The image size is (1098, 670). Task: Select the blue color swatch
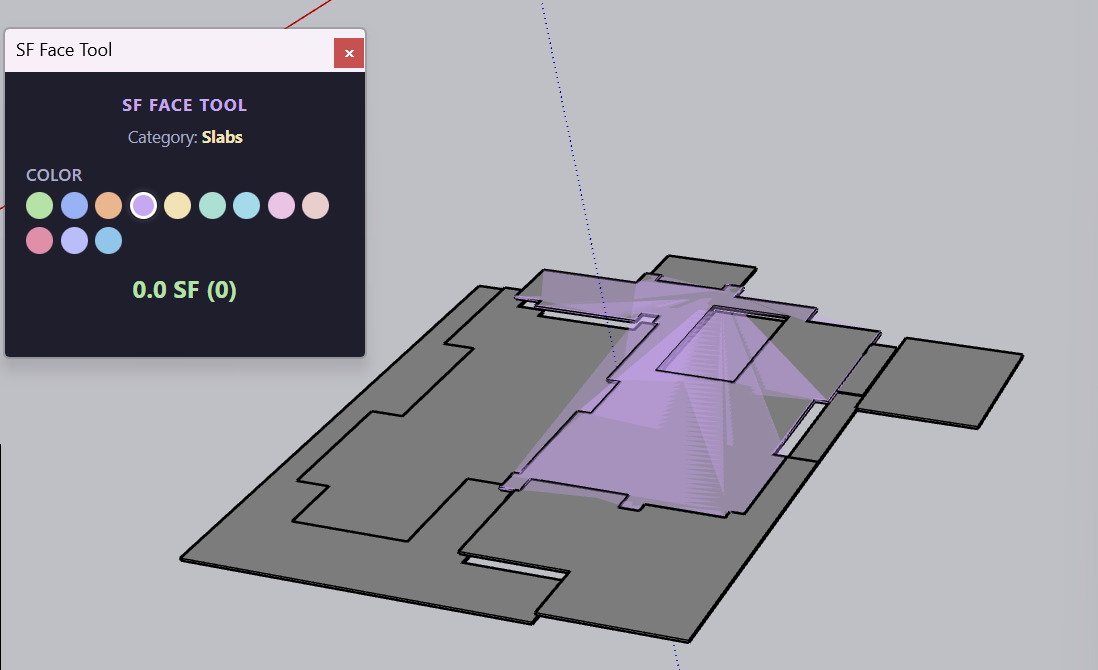click(74, 205)
